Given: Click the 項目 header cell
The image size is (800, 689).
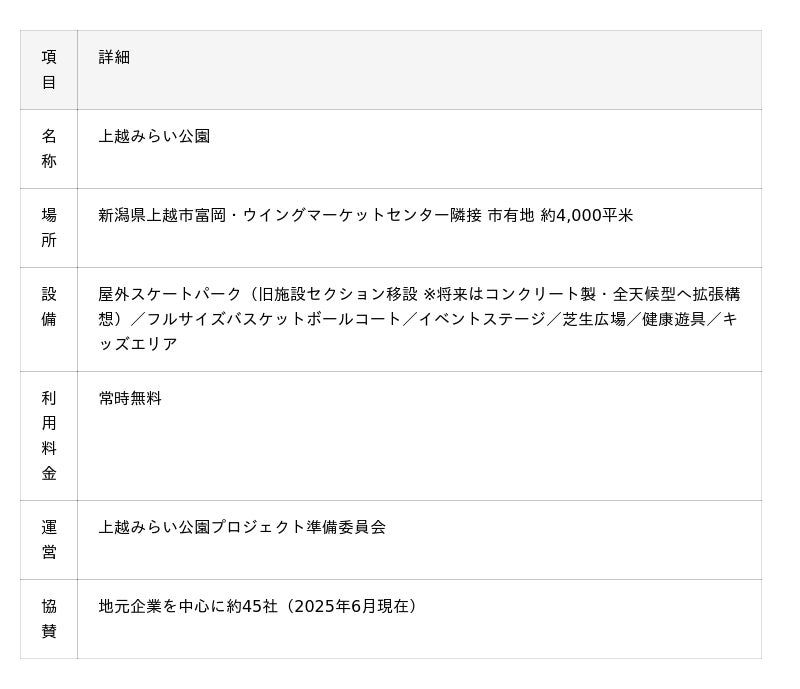Looking at the screenshot, I should [x=49, y=70].
